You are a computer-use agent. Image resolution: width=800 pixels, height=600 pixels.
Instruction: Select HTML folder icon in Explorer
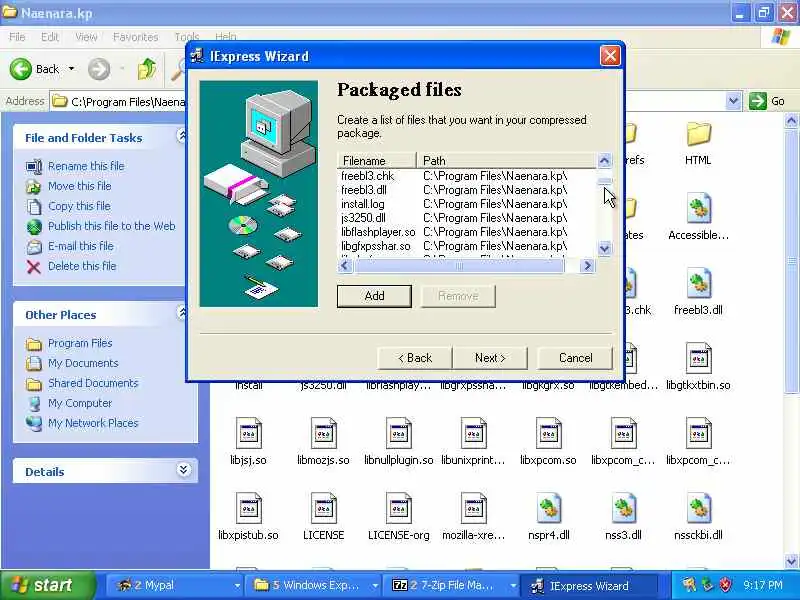point(698,135)
